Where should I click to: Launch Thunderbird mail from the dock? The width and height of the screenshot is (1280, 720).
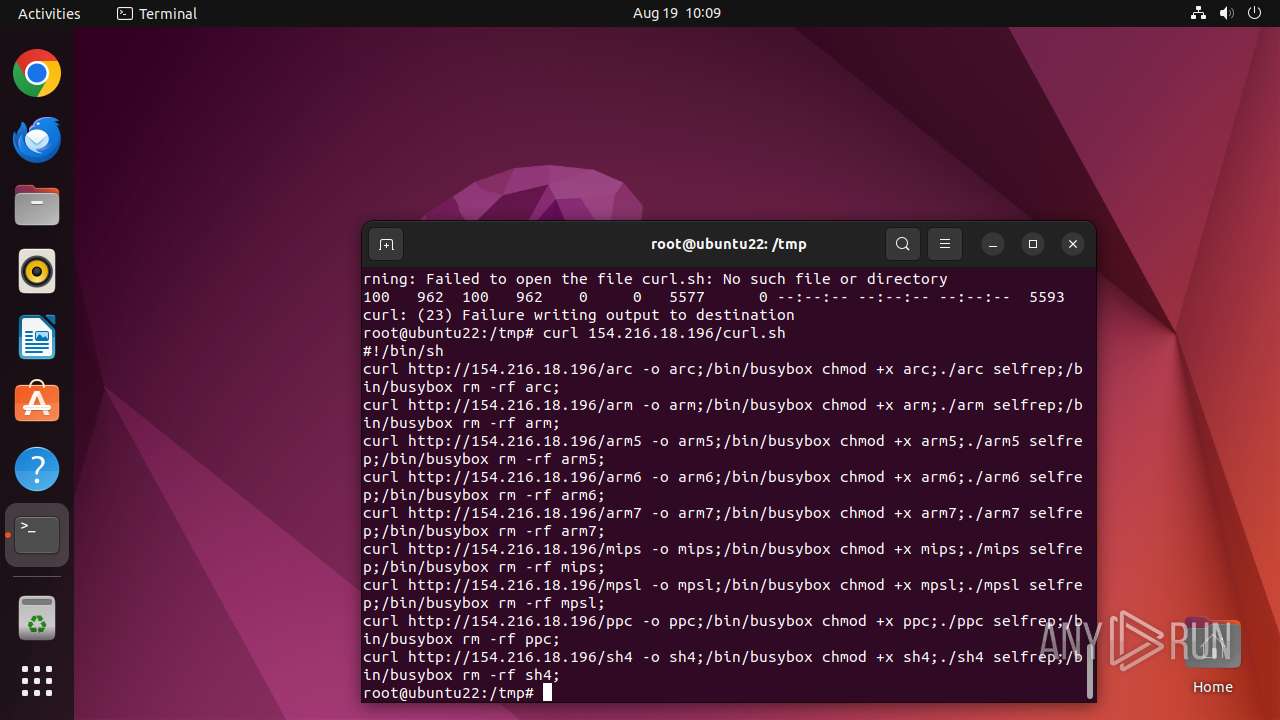[x=37, y=140]
